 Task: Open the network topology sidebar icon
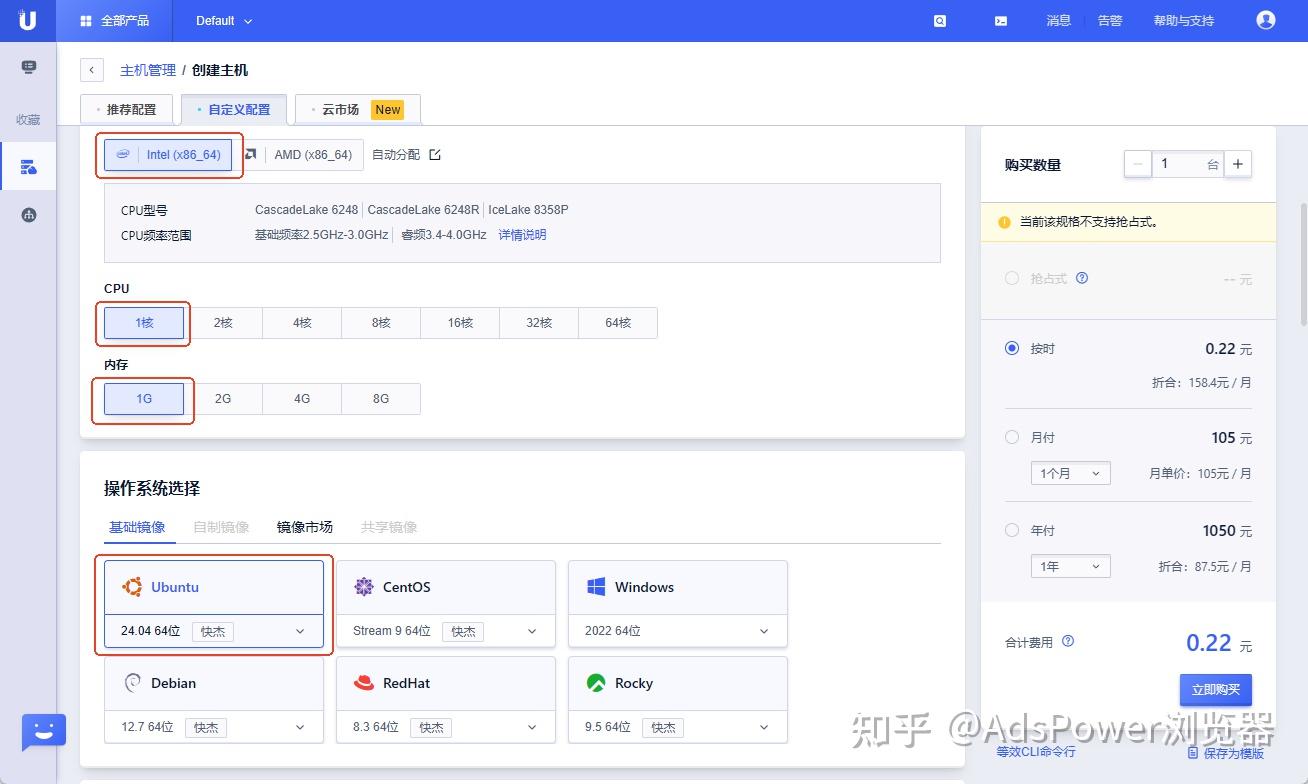28,214
